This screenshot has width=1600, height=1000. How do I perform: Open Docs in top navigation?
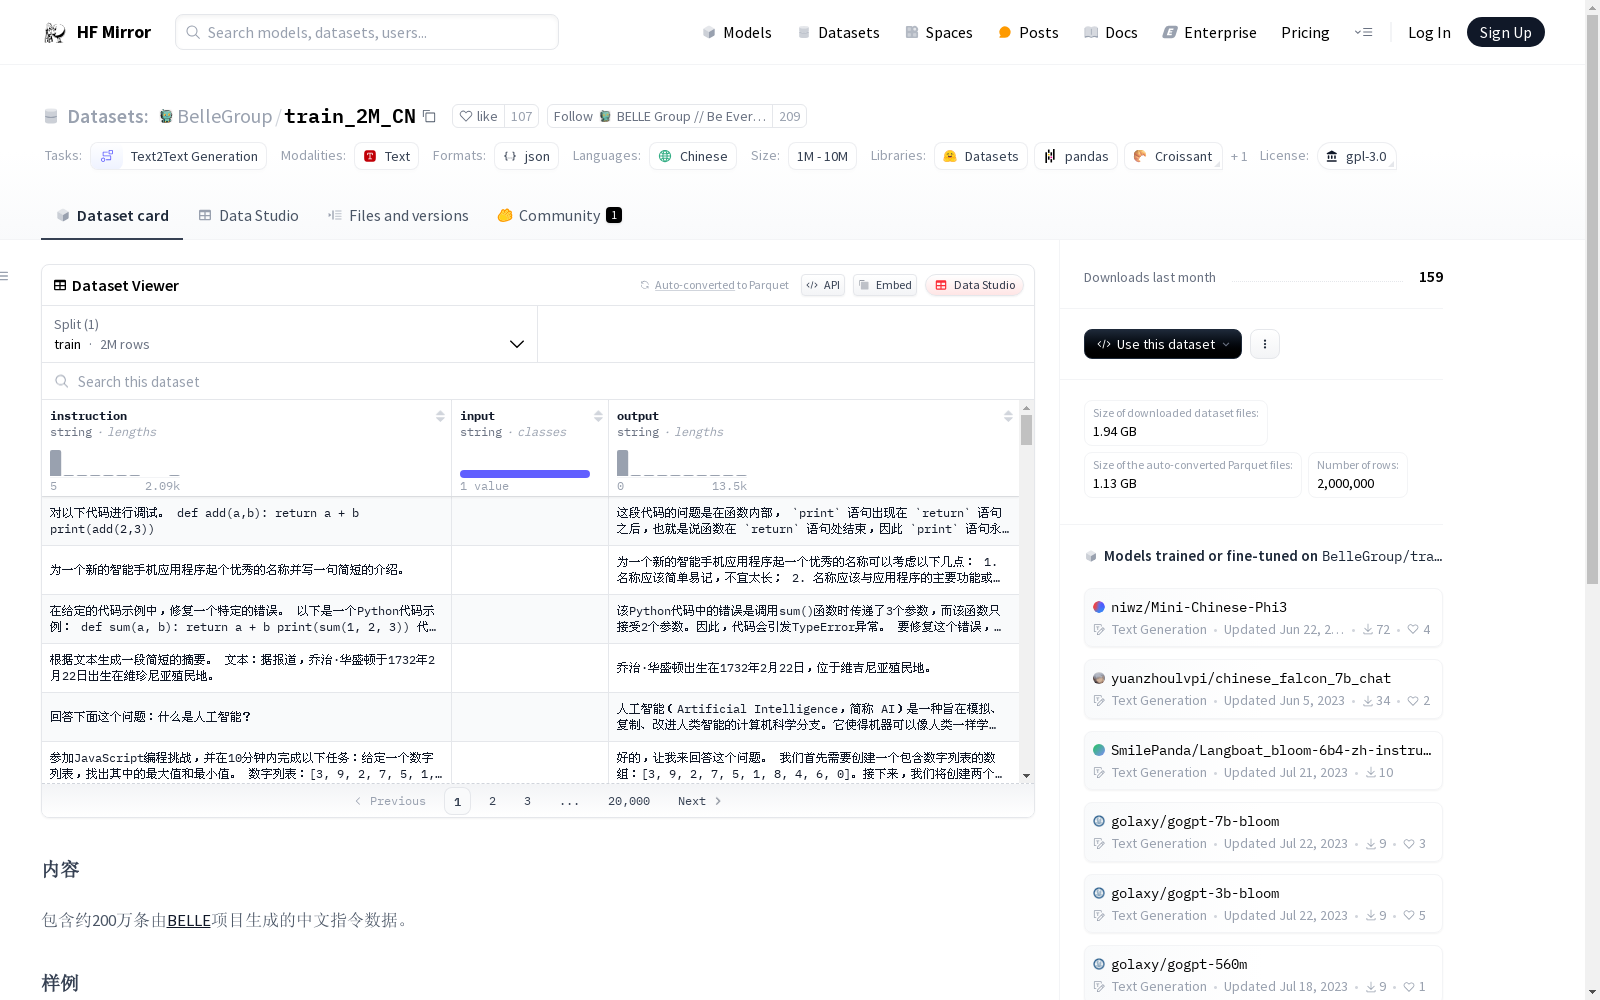[x=1111, y=33]
